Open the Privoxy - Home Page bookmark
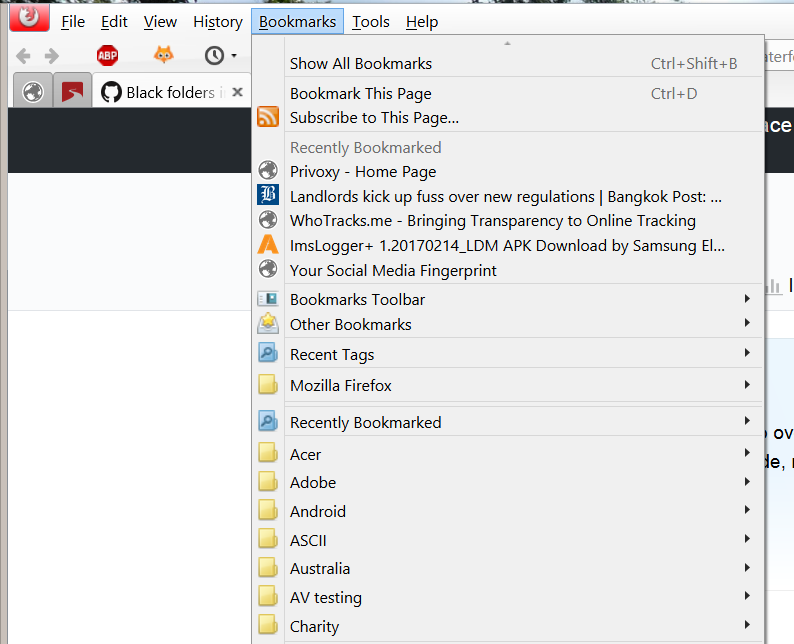Image resolution: width=794 pixels, height=644 pixels. pos(509,172)
